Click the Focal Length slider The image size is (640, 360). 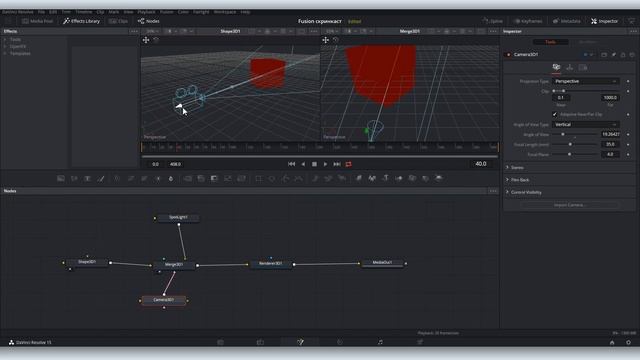pyautogui.click(x=575, y=144)
